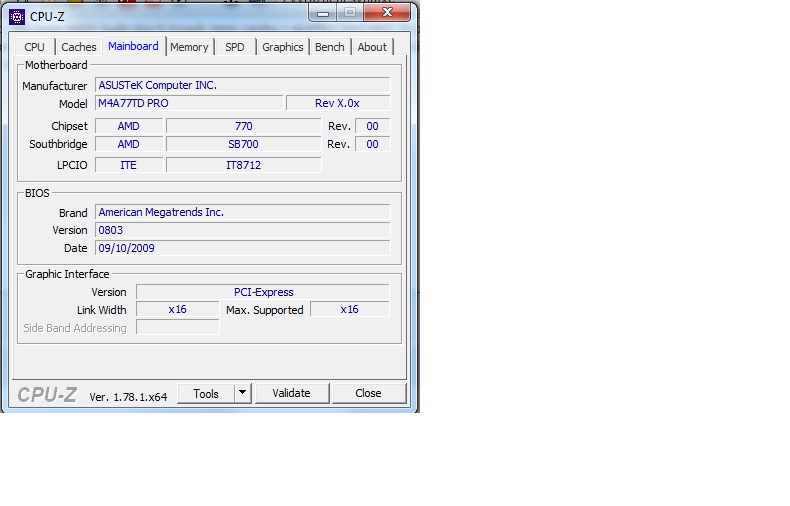Click the Link Width x16 value
This screenshot has width=790, height=506.
pos(178,309)
